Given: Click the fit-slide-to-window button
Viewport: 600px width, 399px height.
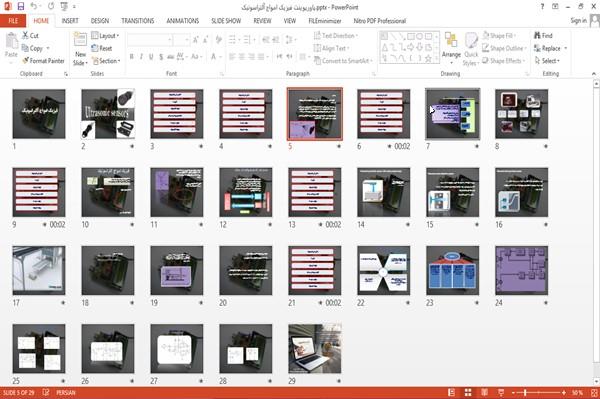Looking at the screenshot, I should 594,392.
